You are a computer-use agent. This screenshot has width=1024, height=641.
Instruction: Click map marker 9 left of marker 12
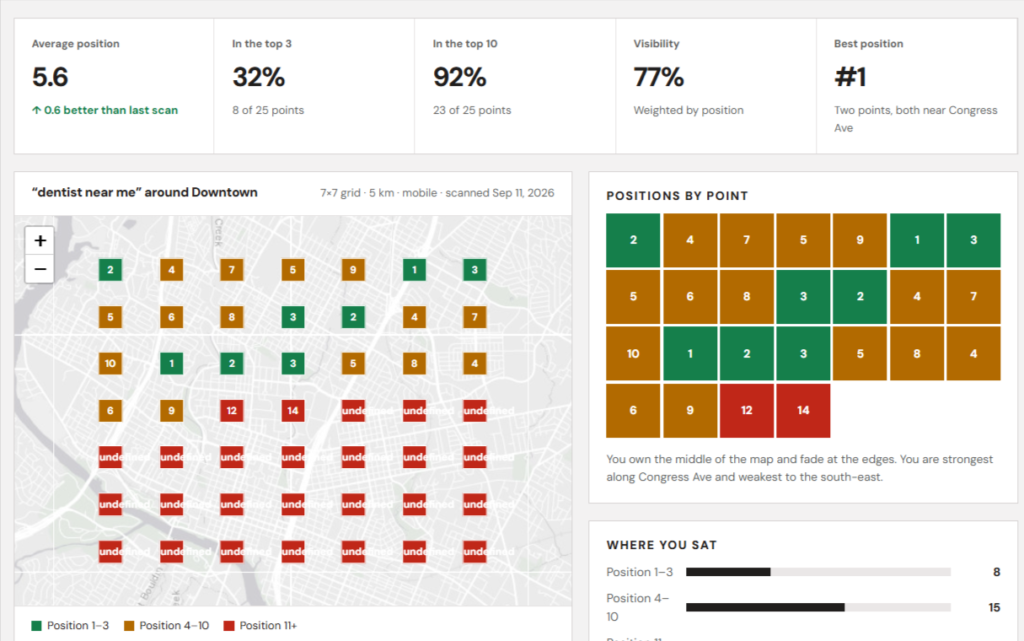click(172, 411)
